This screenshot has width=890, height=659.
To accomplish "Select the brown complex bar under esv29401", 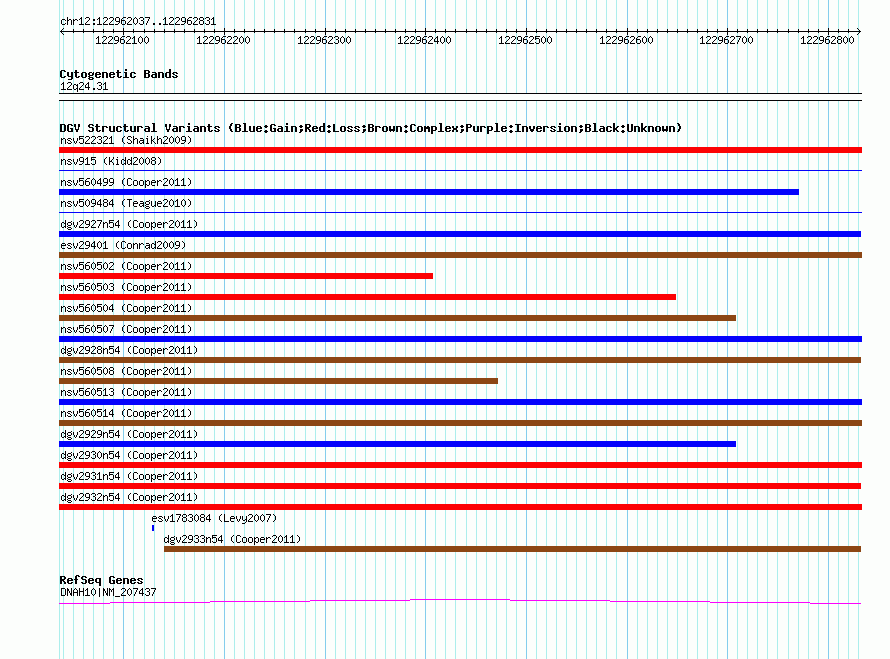I will (460, 255).
